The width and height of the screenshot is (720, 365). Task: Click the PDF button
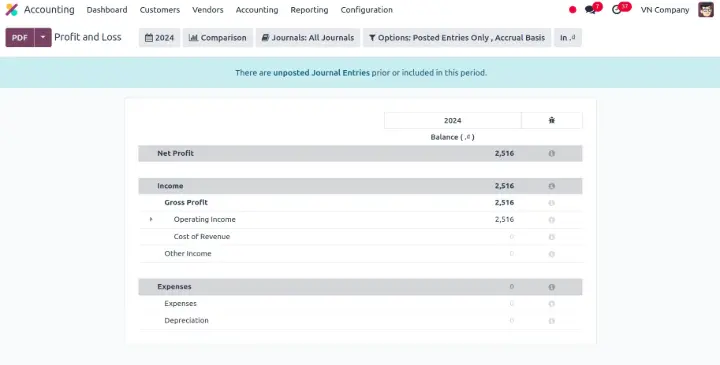click(20, 38)
